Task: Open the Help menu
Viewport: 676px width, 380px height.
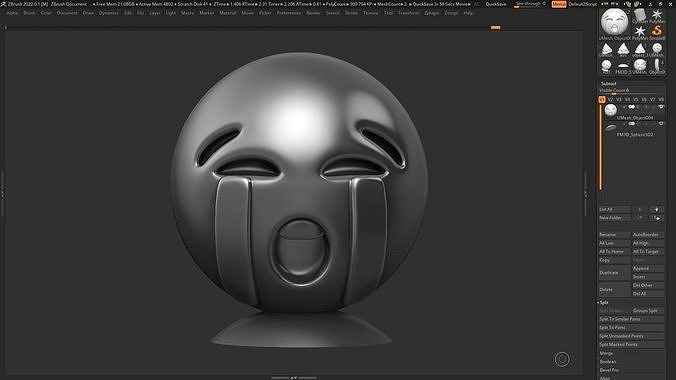Action: click(468, 13)
